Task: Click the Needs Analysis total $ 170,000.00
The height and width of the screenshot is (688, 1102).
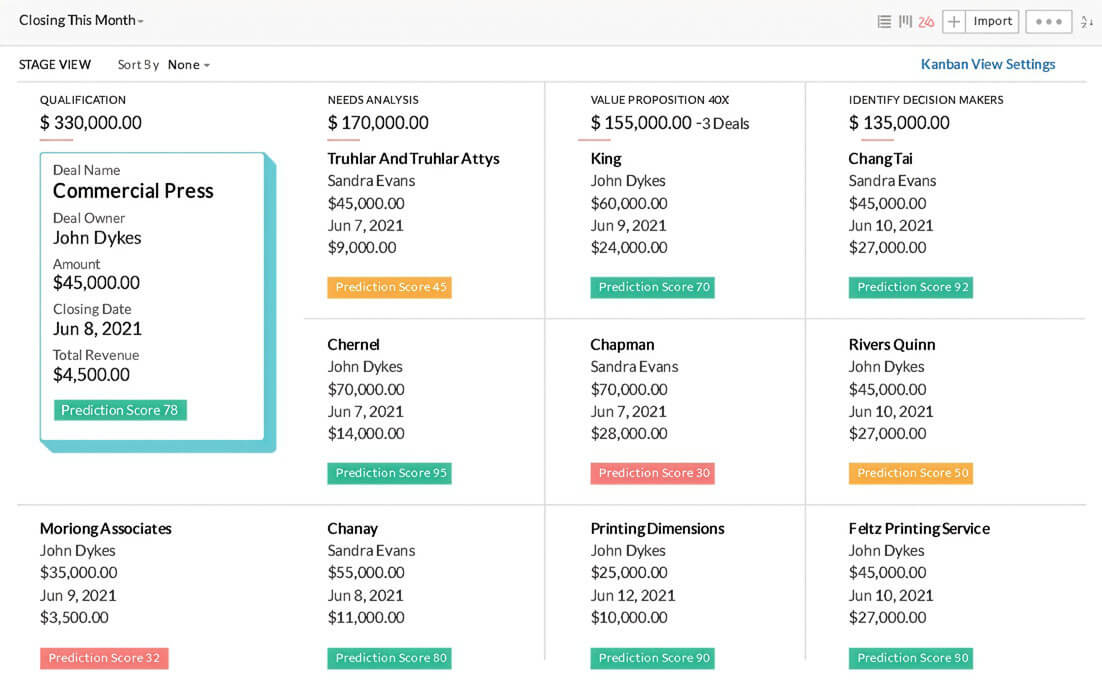Action: 378,123
